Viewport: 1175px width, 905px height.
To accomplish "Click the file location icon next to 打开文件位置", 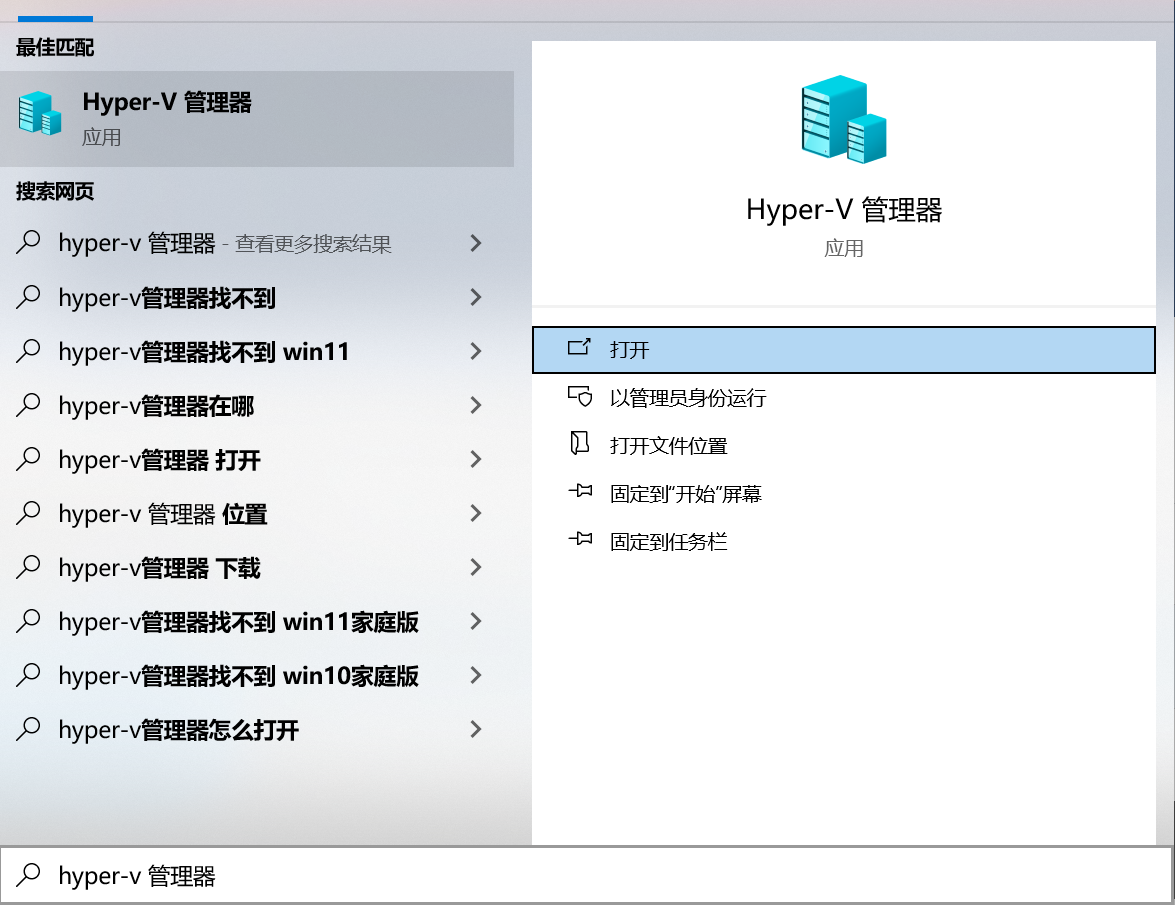I will coord(579,443).
